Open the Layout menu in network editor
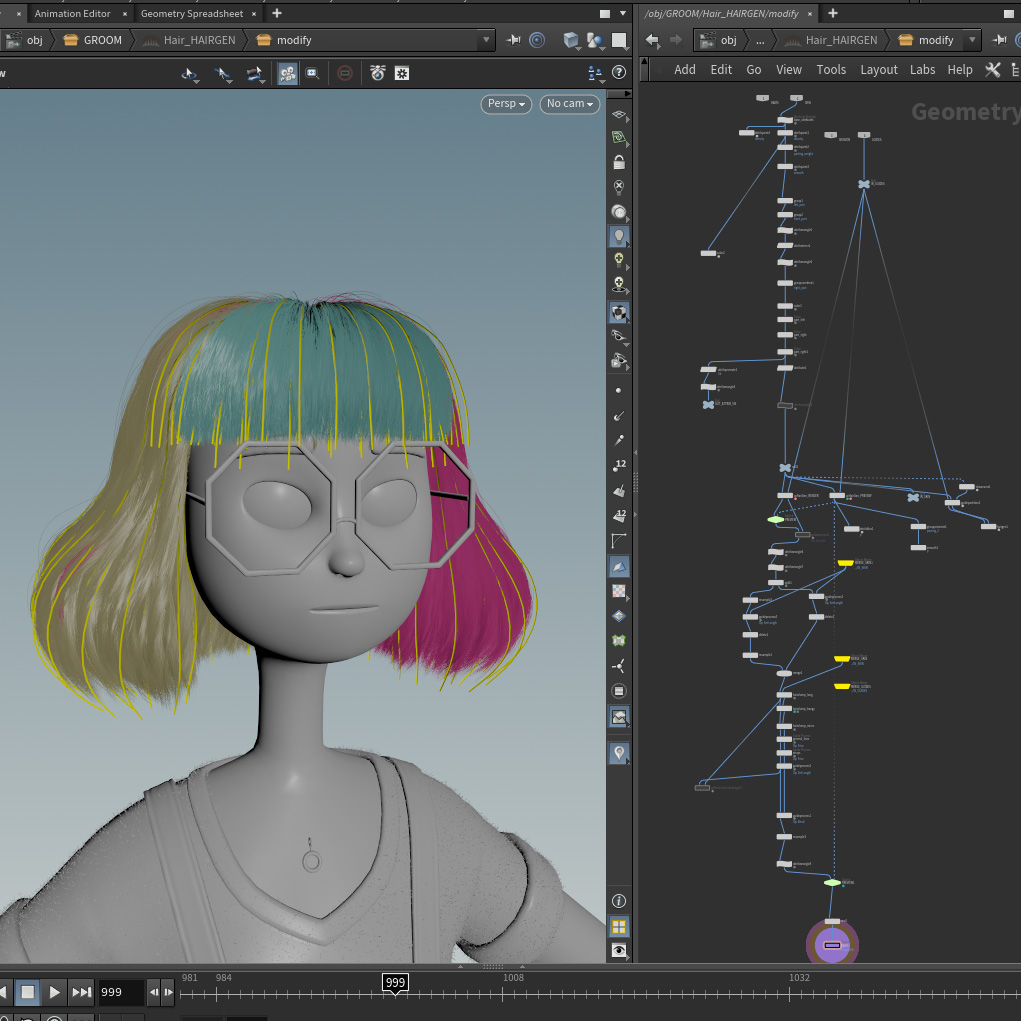This screenshot has height=1021, width=1021. [x=878, y=70]
